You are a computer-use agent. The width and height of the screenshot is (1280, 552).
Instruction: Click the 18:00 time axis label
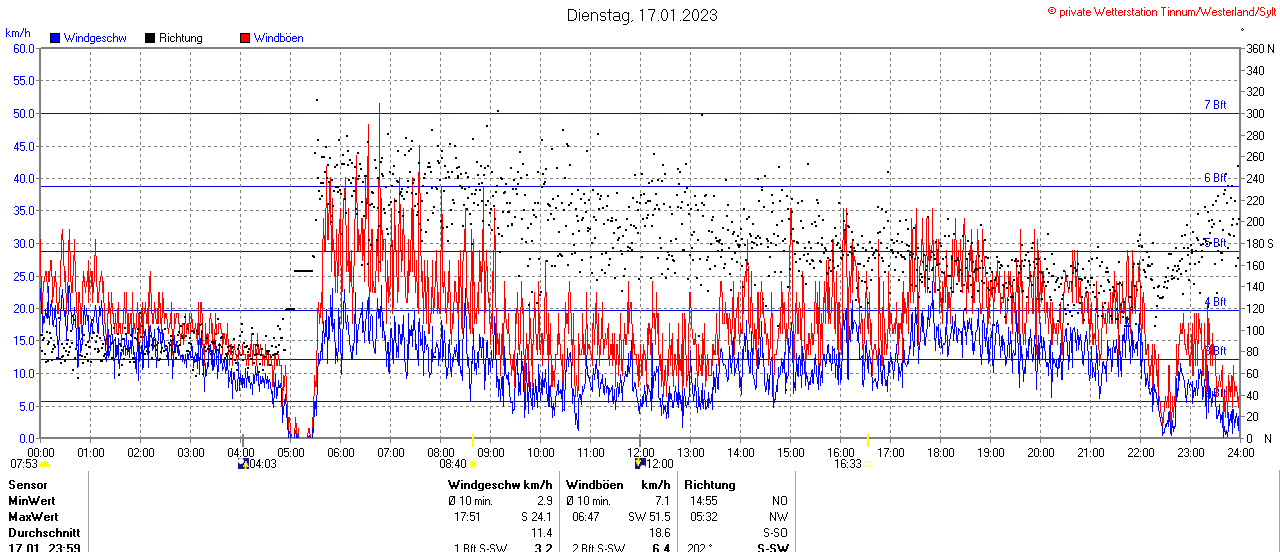[x=940, y=453]
